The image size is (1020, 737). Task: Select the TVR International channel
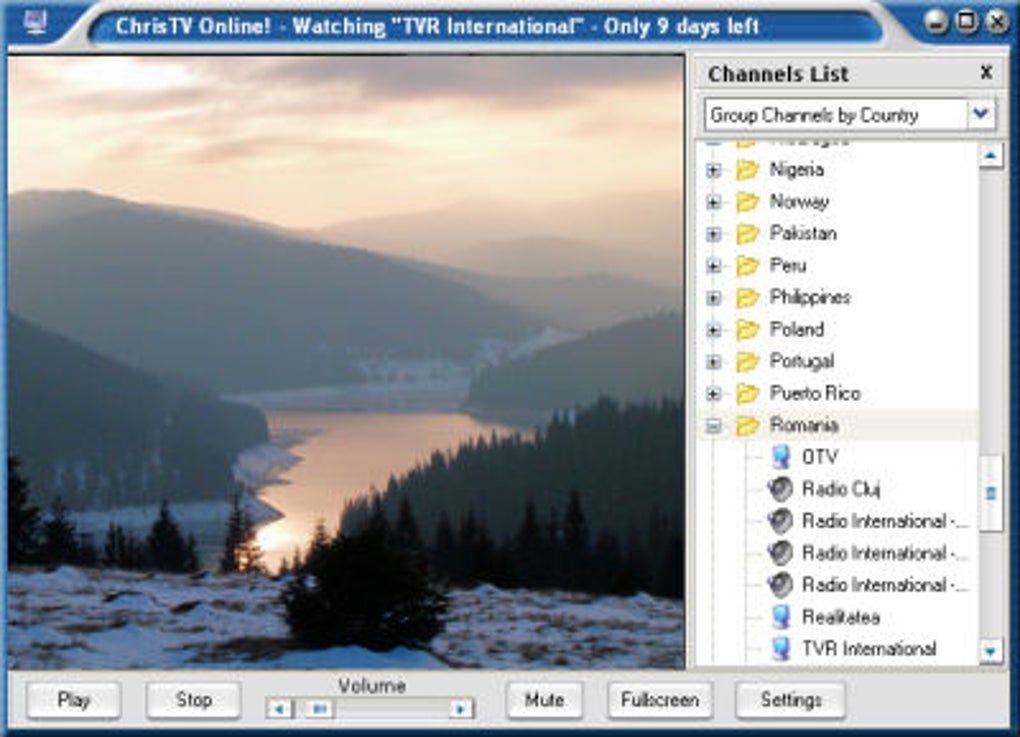[869, 649]
